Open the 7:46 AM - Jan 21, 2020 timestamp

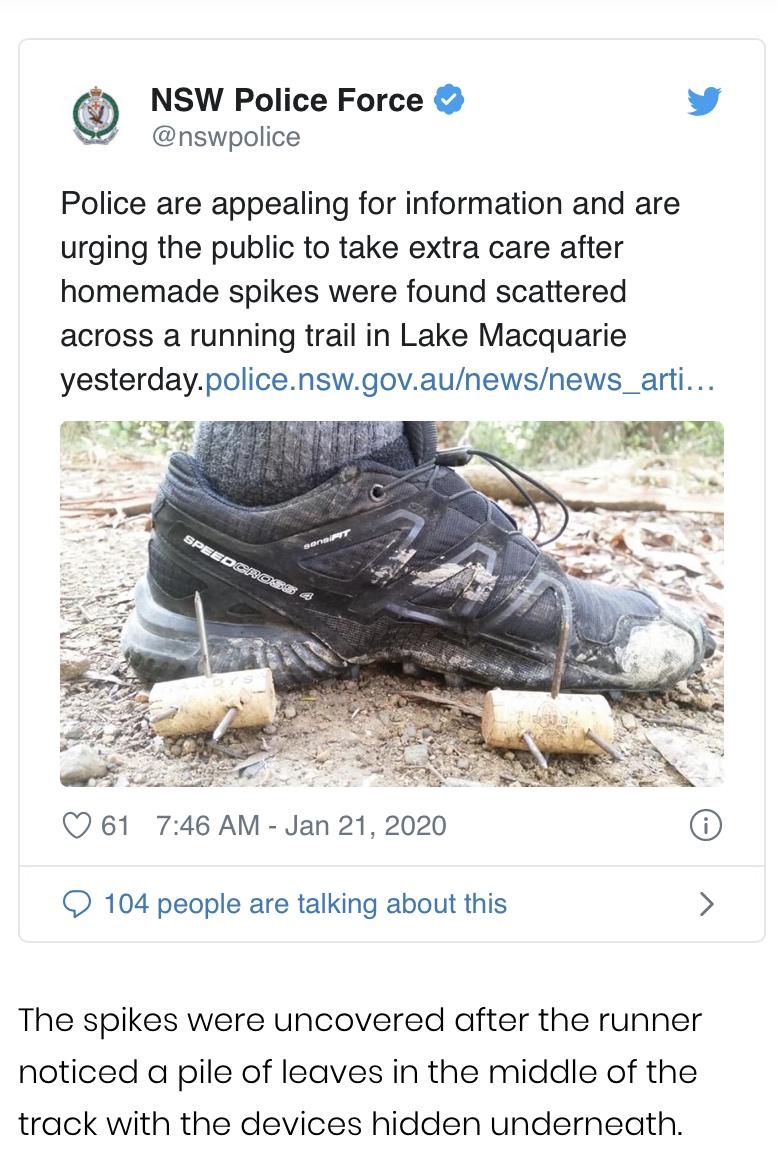tap(302, 826)
